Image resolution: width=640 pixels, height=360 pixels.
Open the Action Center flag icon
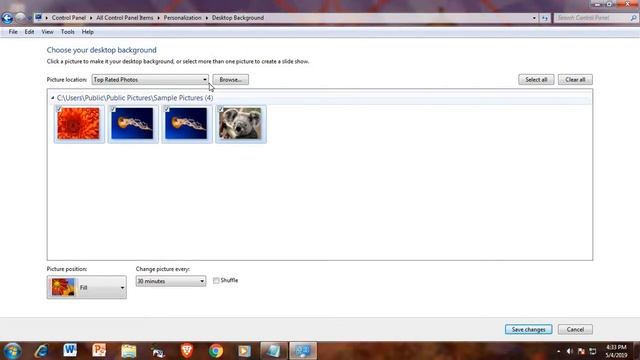pyautogui.click(x=581, y=351)
